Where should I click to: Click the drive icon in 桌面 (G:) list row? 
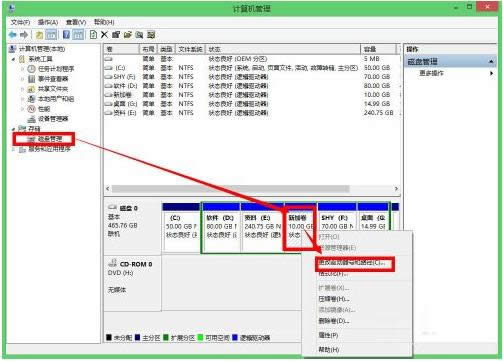[109, 104]
